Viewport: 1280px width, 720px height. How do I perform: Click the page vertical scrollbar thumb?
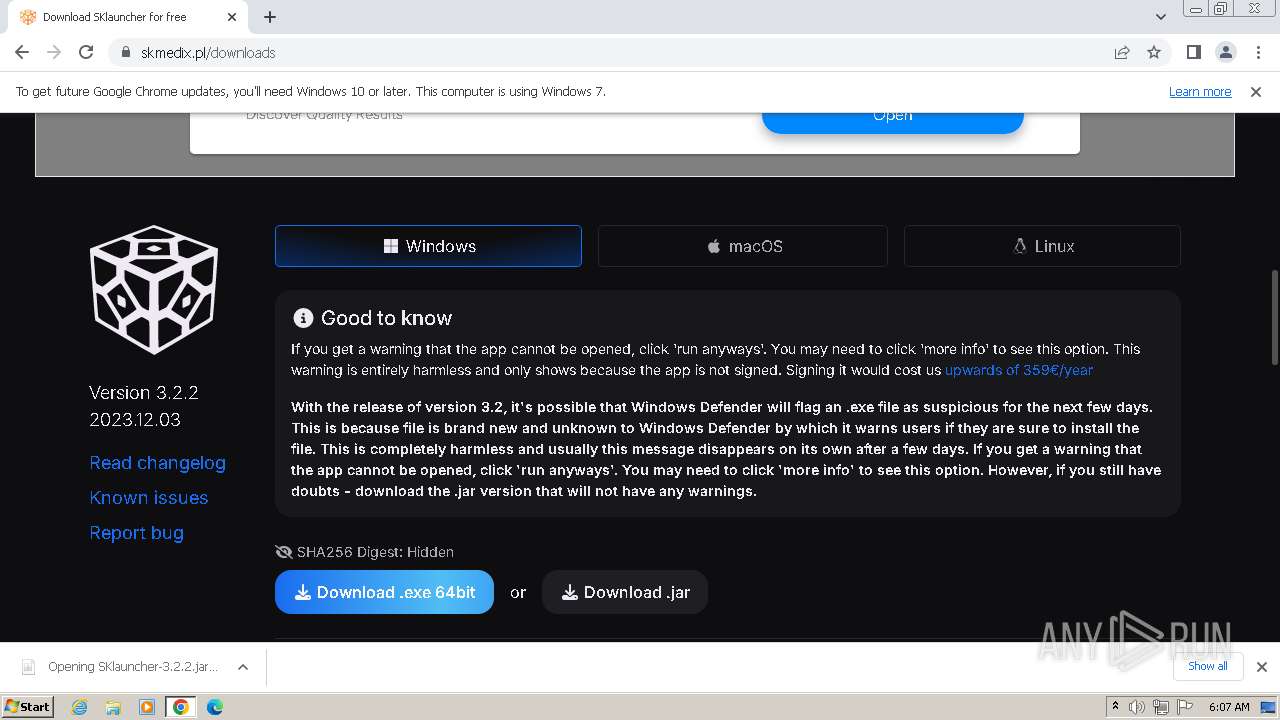pyautogui.click(x=1273, y=316)
